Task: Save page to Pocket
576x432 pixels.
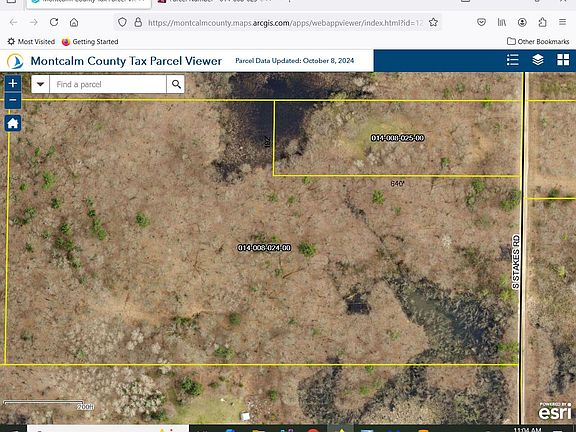Action: coord(481,22)
